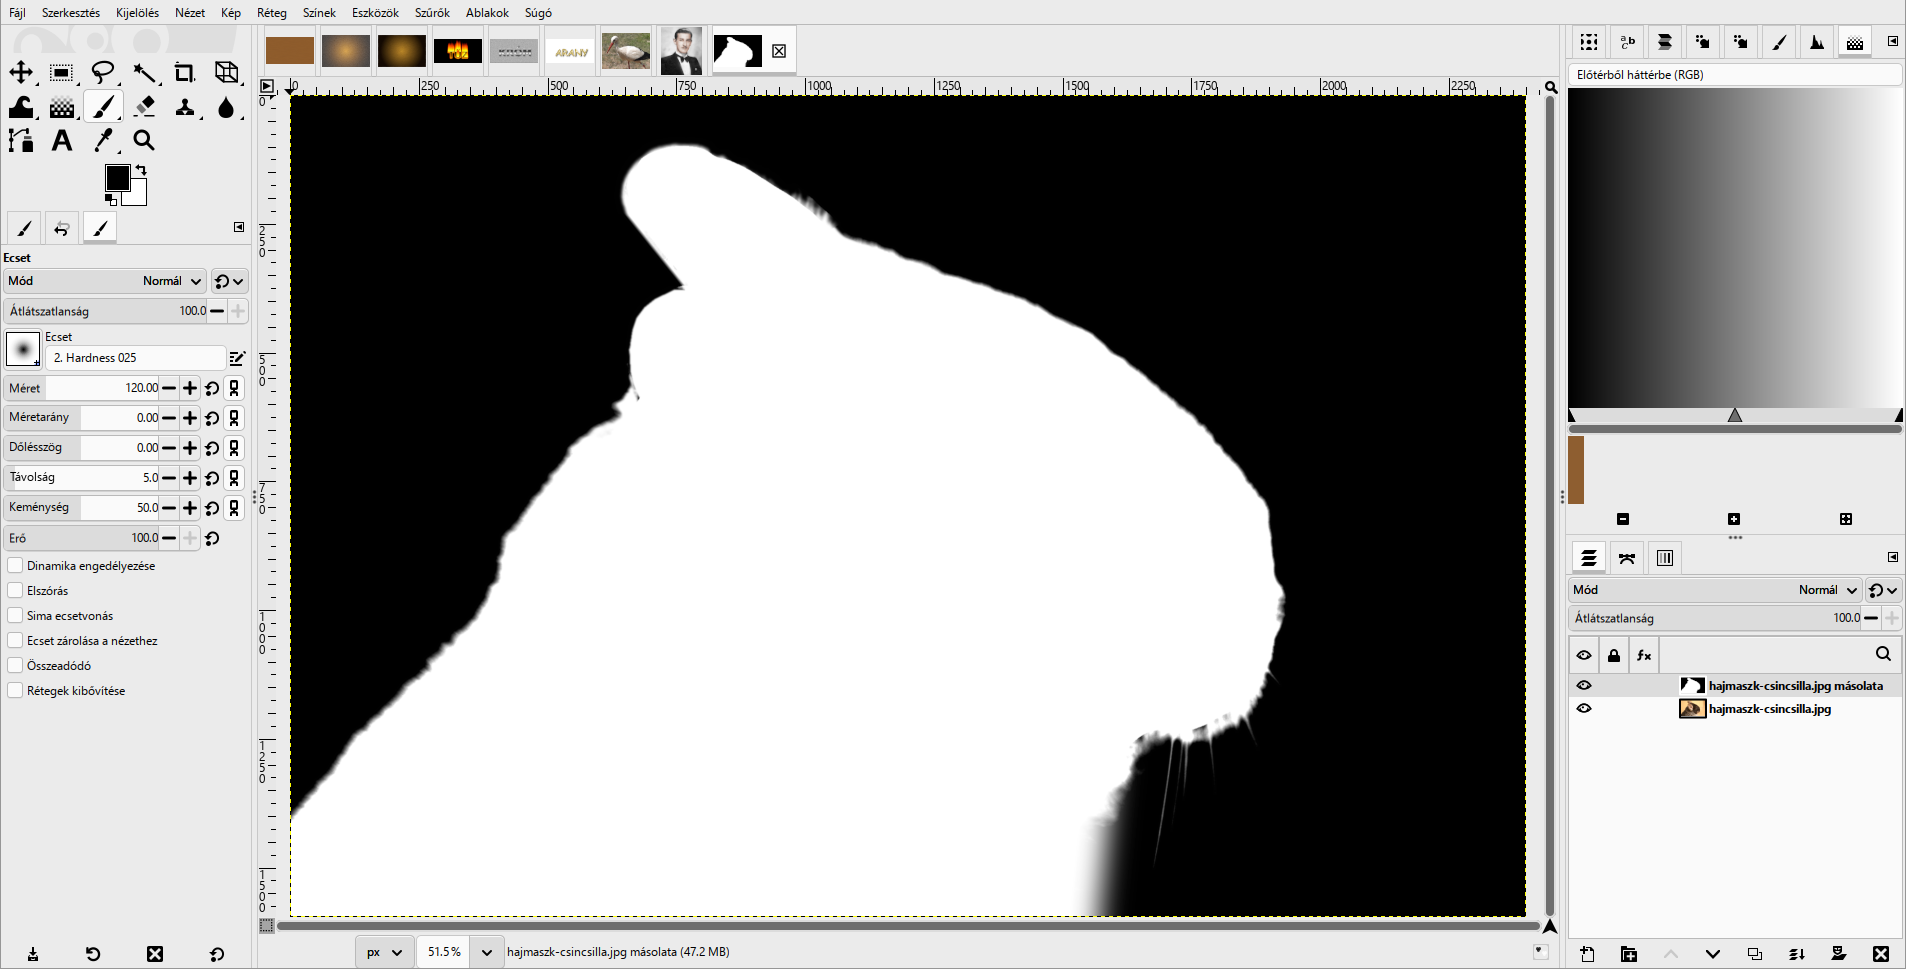Close the active image tab
1906x969 pixels.
[x=779, y=51]
